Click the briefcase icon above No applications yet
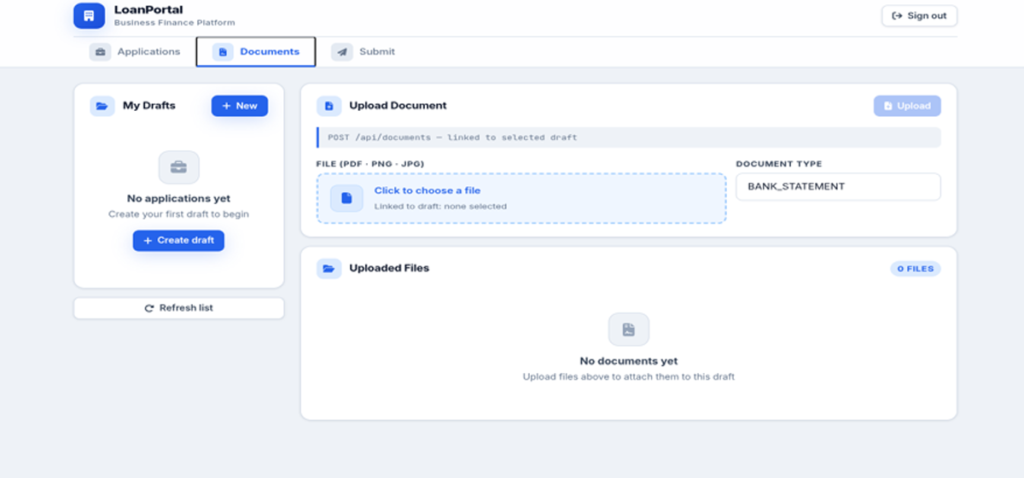 pyautogui.click(x=178, y=167)
